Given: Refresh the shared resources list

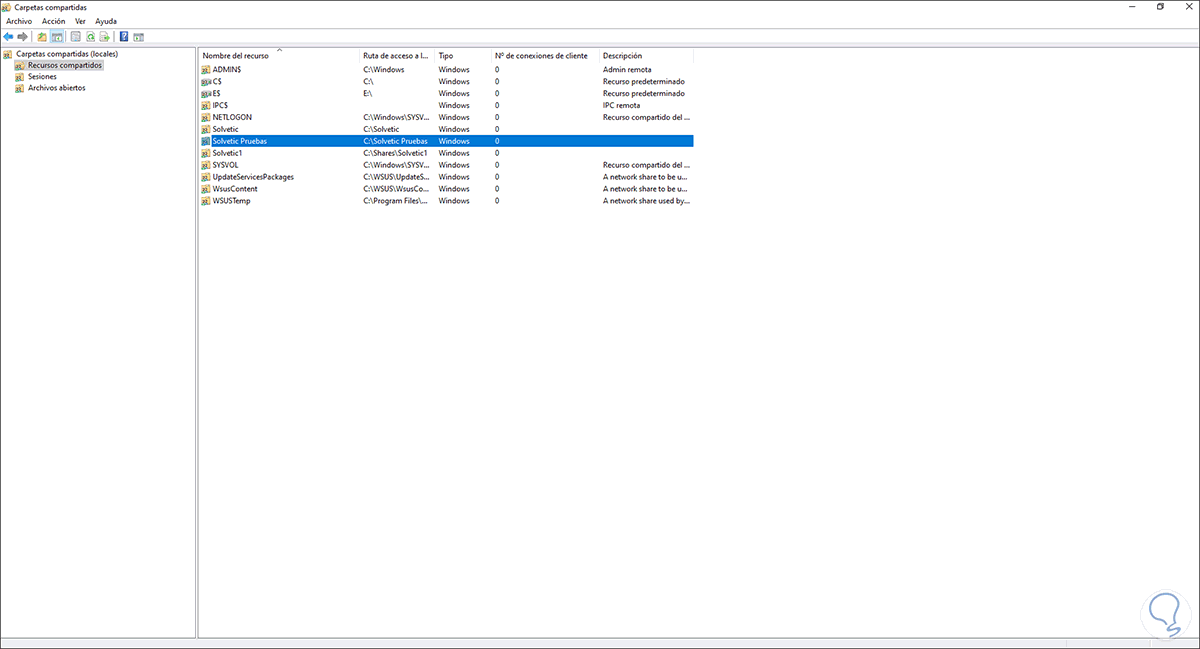Looking at the screenshot, I should tap(92, 36).
